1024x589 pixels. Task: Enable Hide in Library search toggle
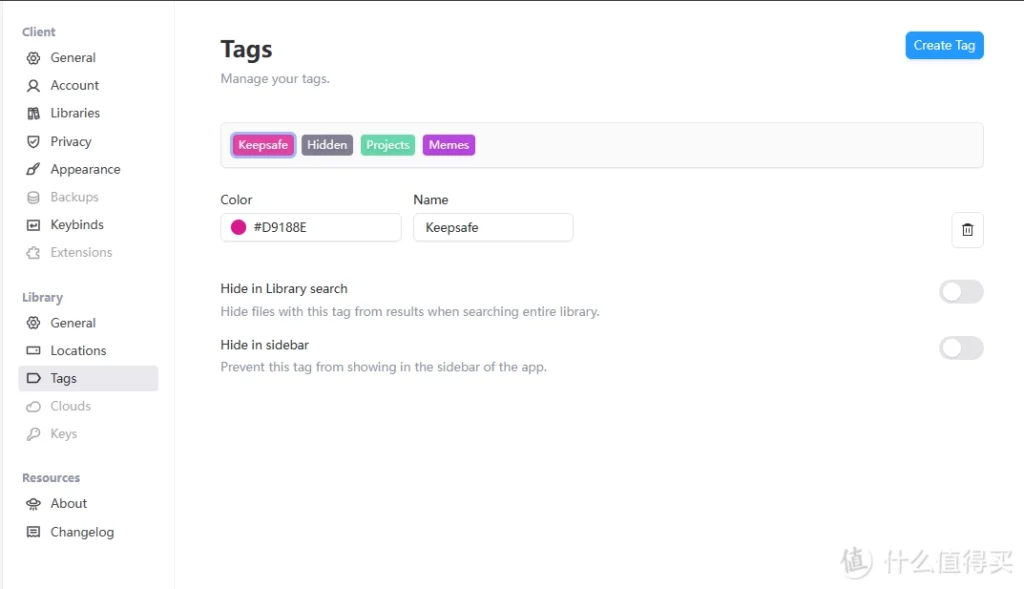click(x=961, y=292)
